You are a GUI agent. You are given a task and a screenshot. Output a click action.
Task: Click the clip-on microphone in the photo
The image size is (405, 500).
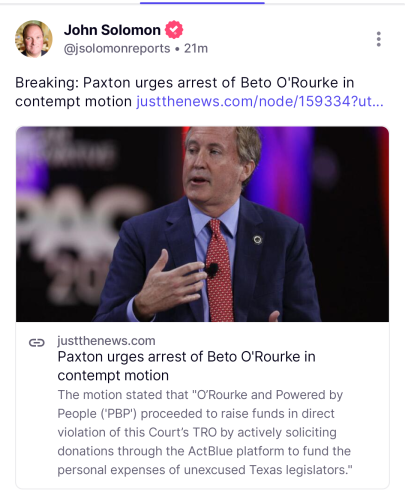211,269
